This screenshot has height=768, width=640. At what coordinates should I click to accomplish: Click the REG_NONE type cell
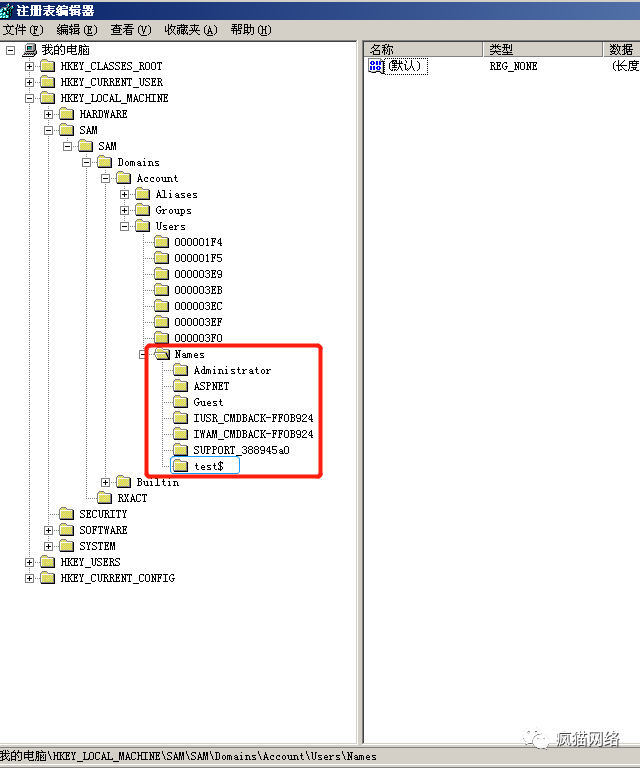click(513, 66)
